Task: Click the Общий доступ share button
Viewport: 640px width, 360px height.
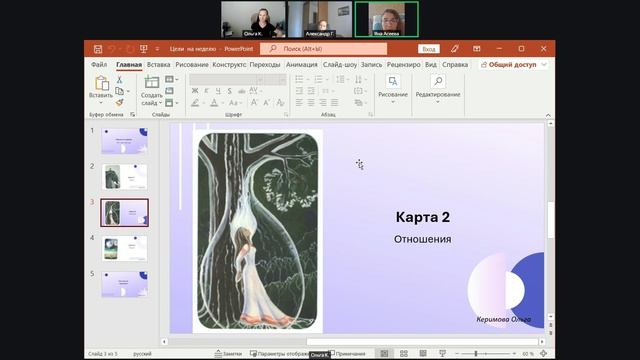Action: click(x=513, y=64)
